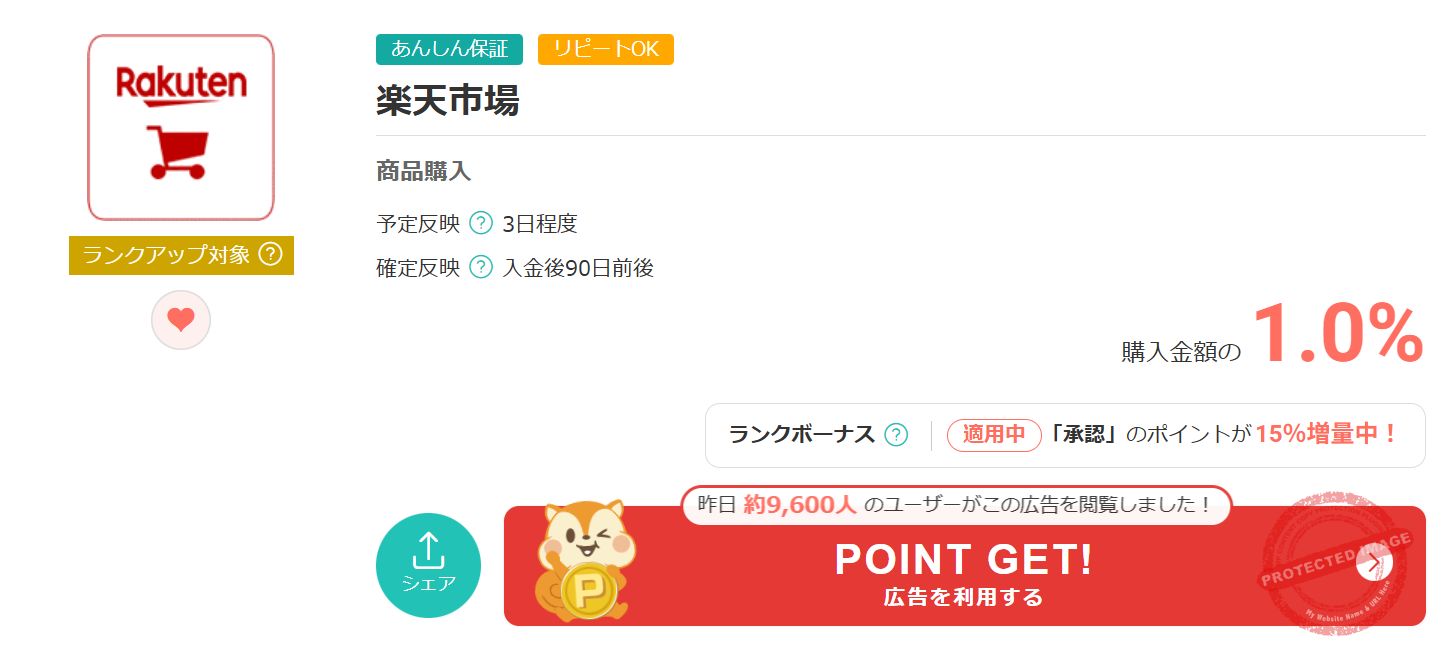Screen dimensions: 1448x650
Task: Open the 確定反映 help question mark icon
Action: (x=480, y=267)
